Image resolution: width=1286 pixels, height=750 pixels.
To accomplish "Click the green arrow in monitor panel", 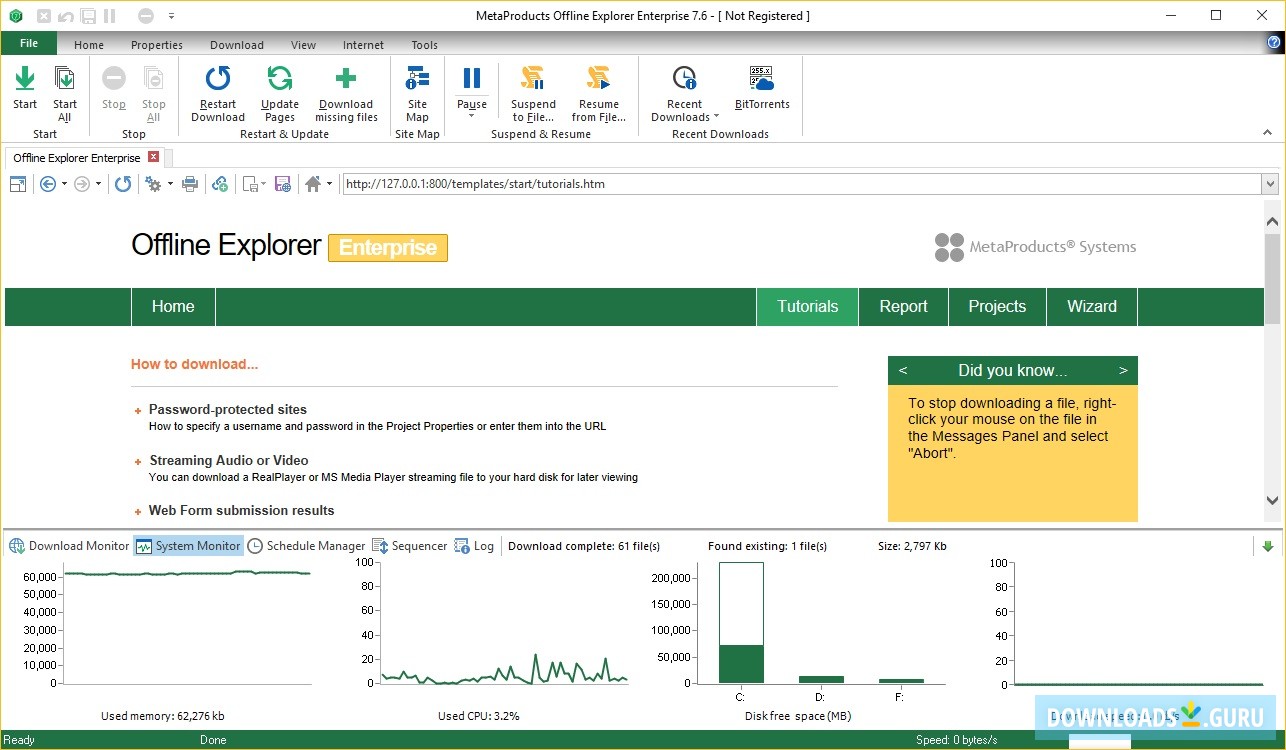I will (1268, 546).
